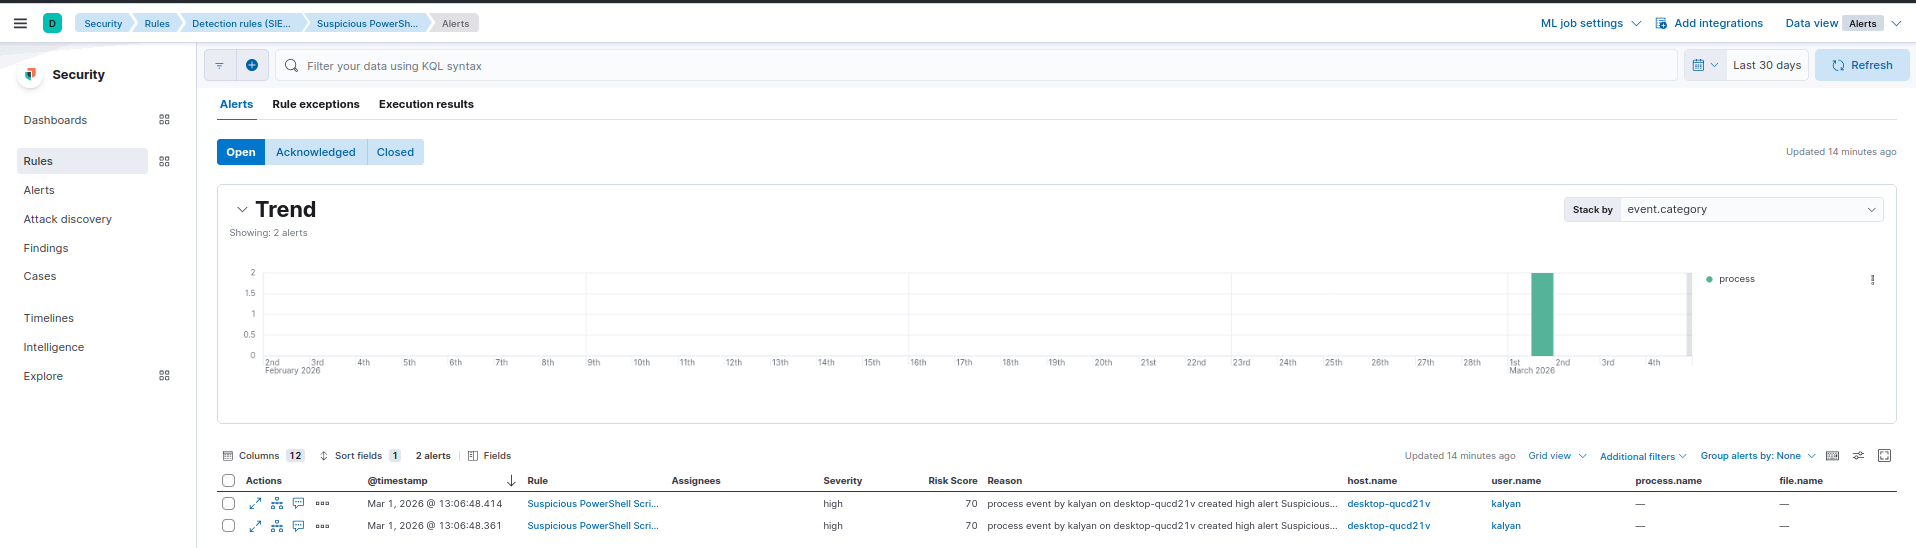
Task: Go to Dashboards in sidebar
Action: pos(55,120)
